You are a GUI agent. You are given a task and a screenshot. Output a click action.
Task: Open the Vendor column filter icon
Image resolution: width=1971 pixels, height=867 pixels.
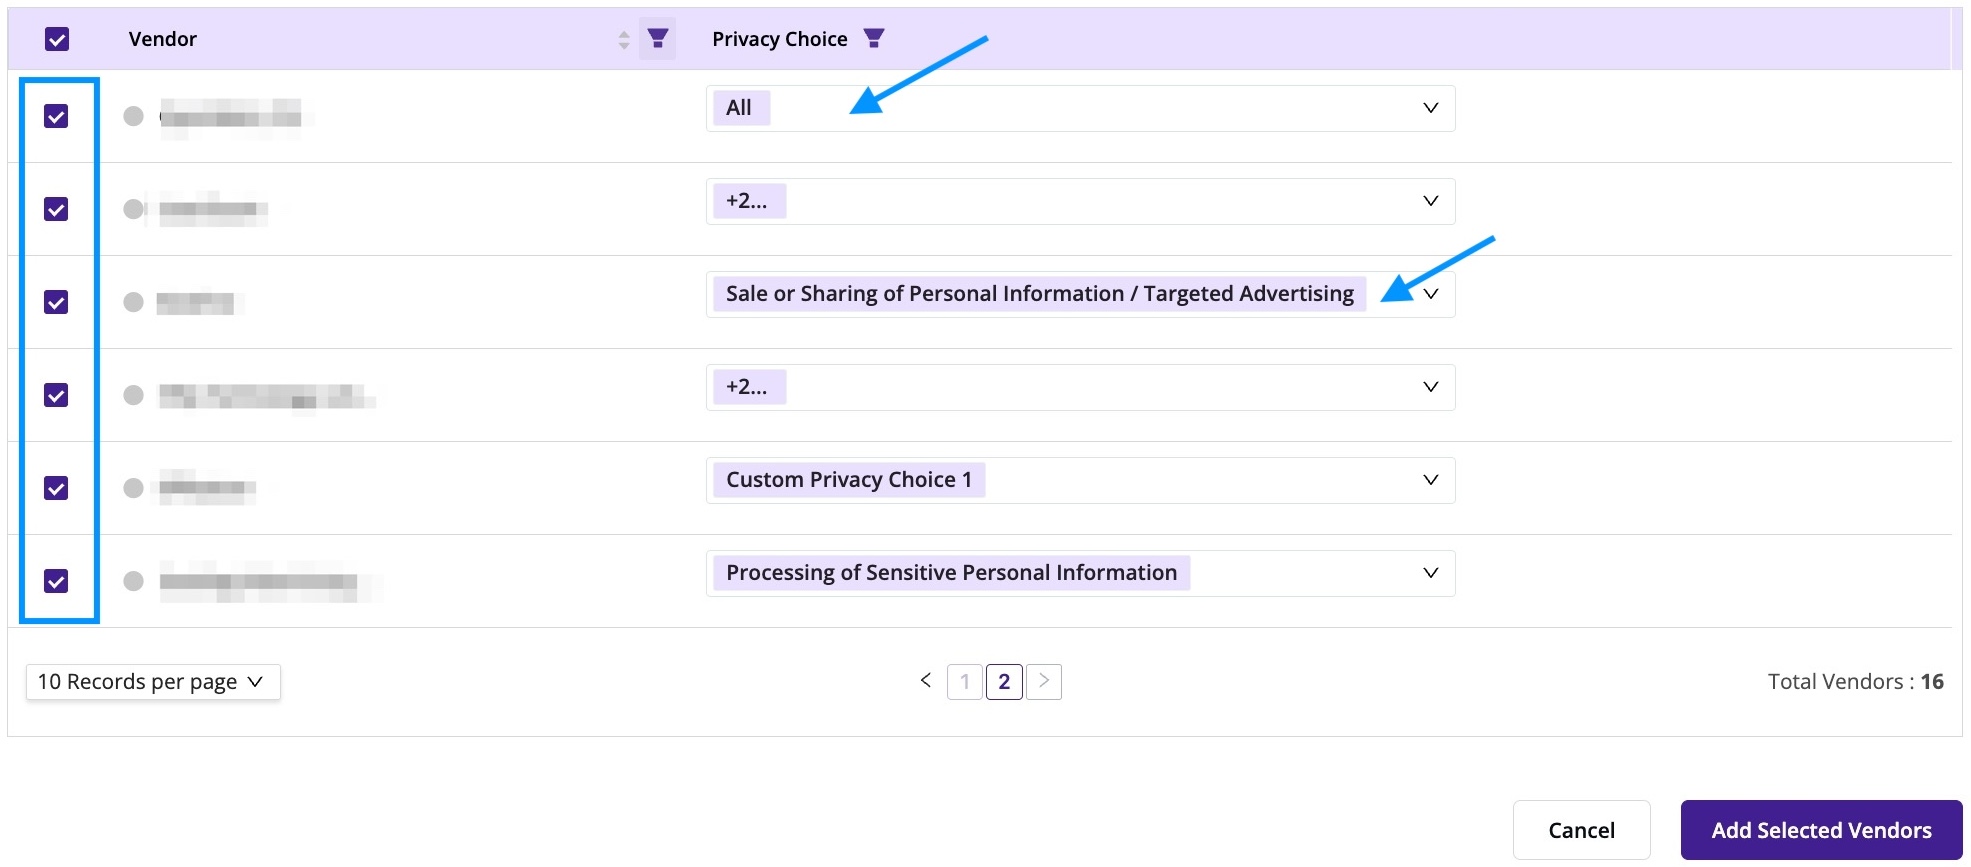coord(657,39)
